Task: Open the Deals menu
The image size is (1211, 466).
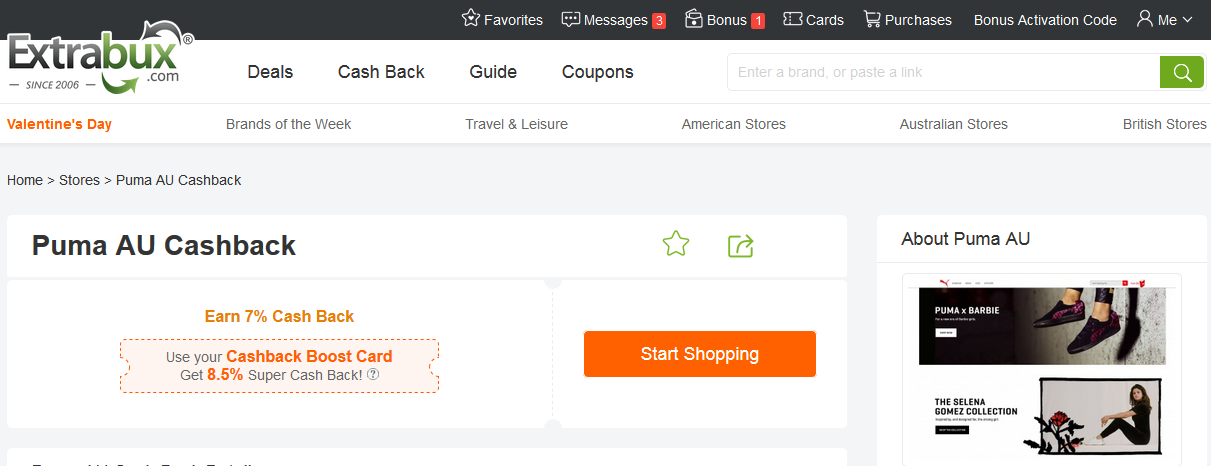Action: click(270, 72)
